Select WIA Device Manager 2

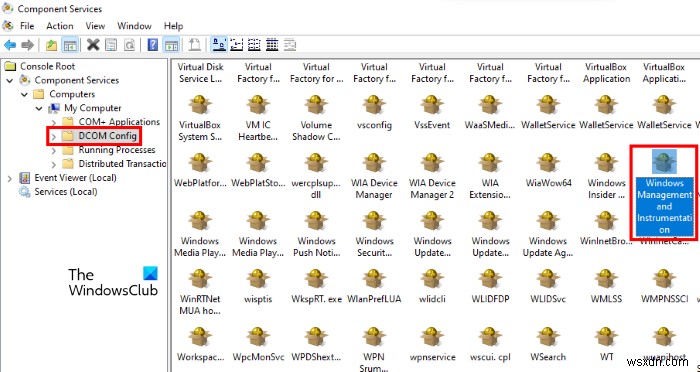click(432, 176)
